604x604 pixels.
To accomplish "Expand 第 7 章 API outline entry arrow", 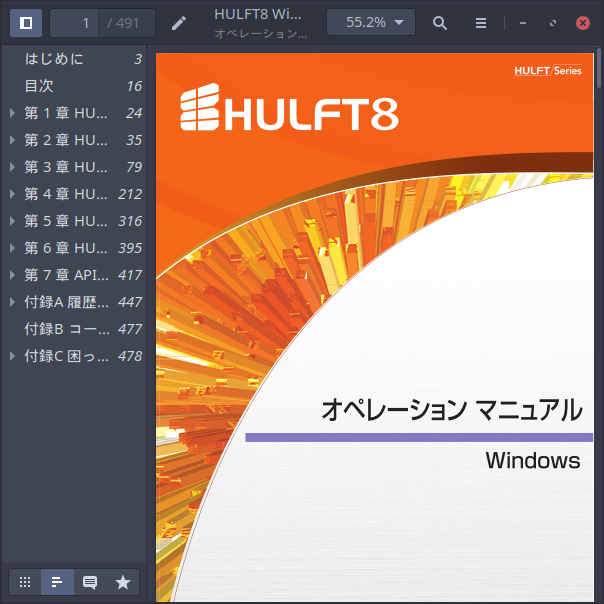I will [x=12, y=275].
